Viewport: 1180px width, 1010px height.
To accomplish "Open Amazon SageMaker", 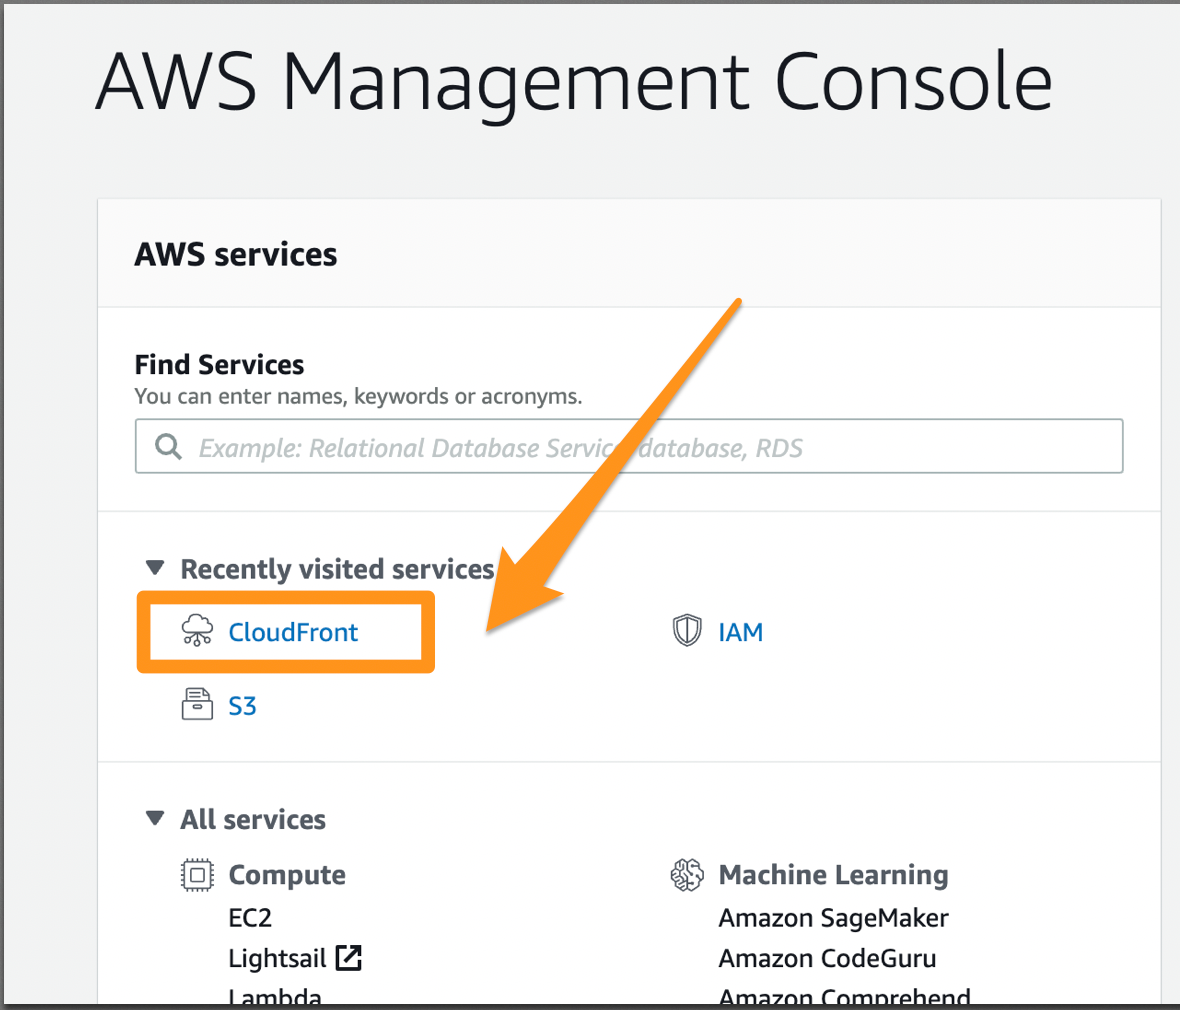I will tap(833, 918).
